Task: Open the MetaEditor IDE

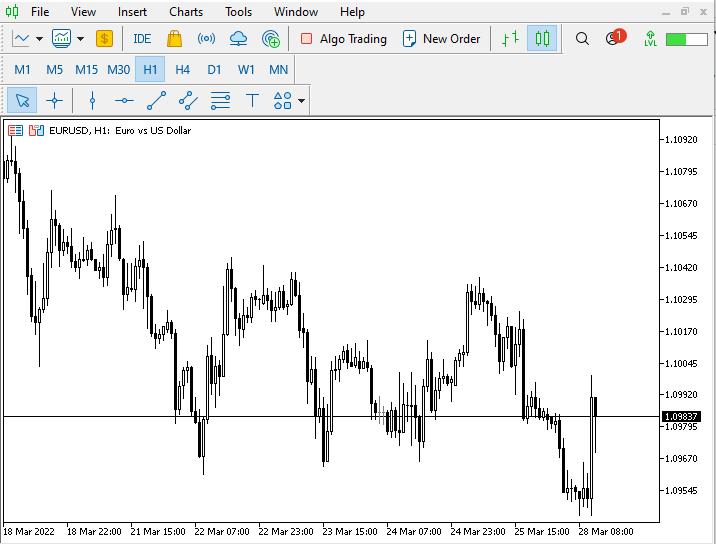Action: [x=142, y=39]
